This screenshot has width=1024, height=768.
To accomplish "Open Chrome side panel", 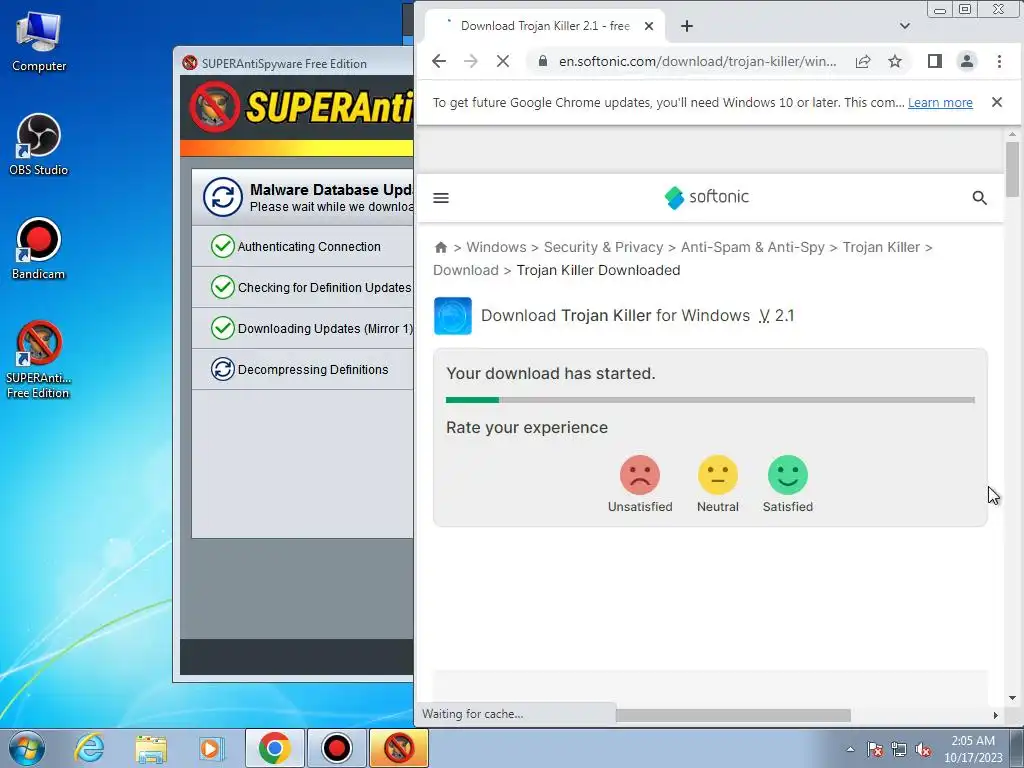I will point(935,61).
